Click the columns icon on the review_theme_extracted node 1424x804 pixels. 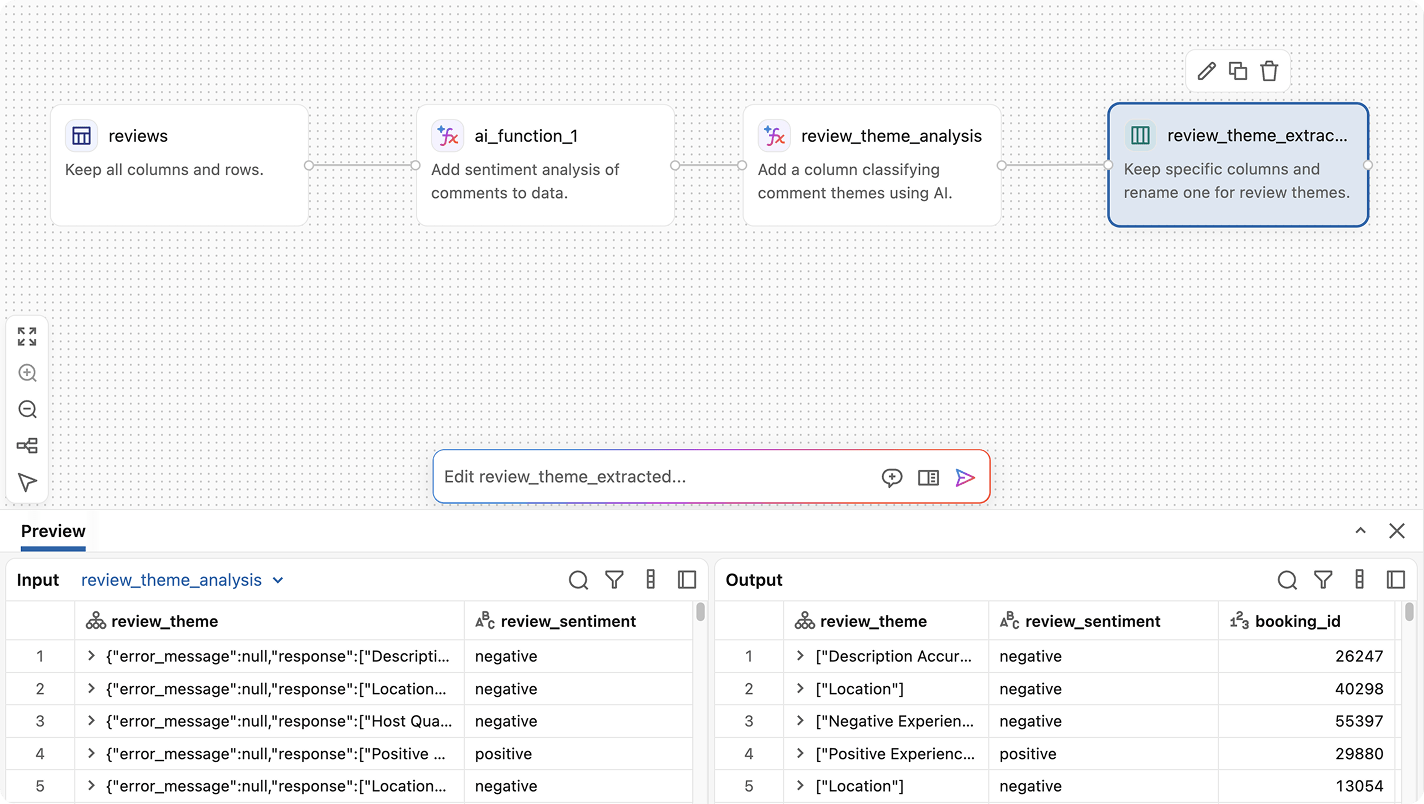1140,136
